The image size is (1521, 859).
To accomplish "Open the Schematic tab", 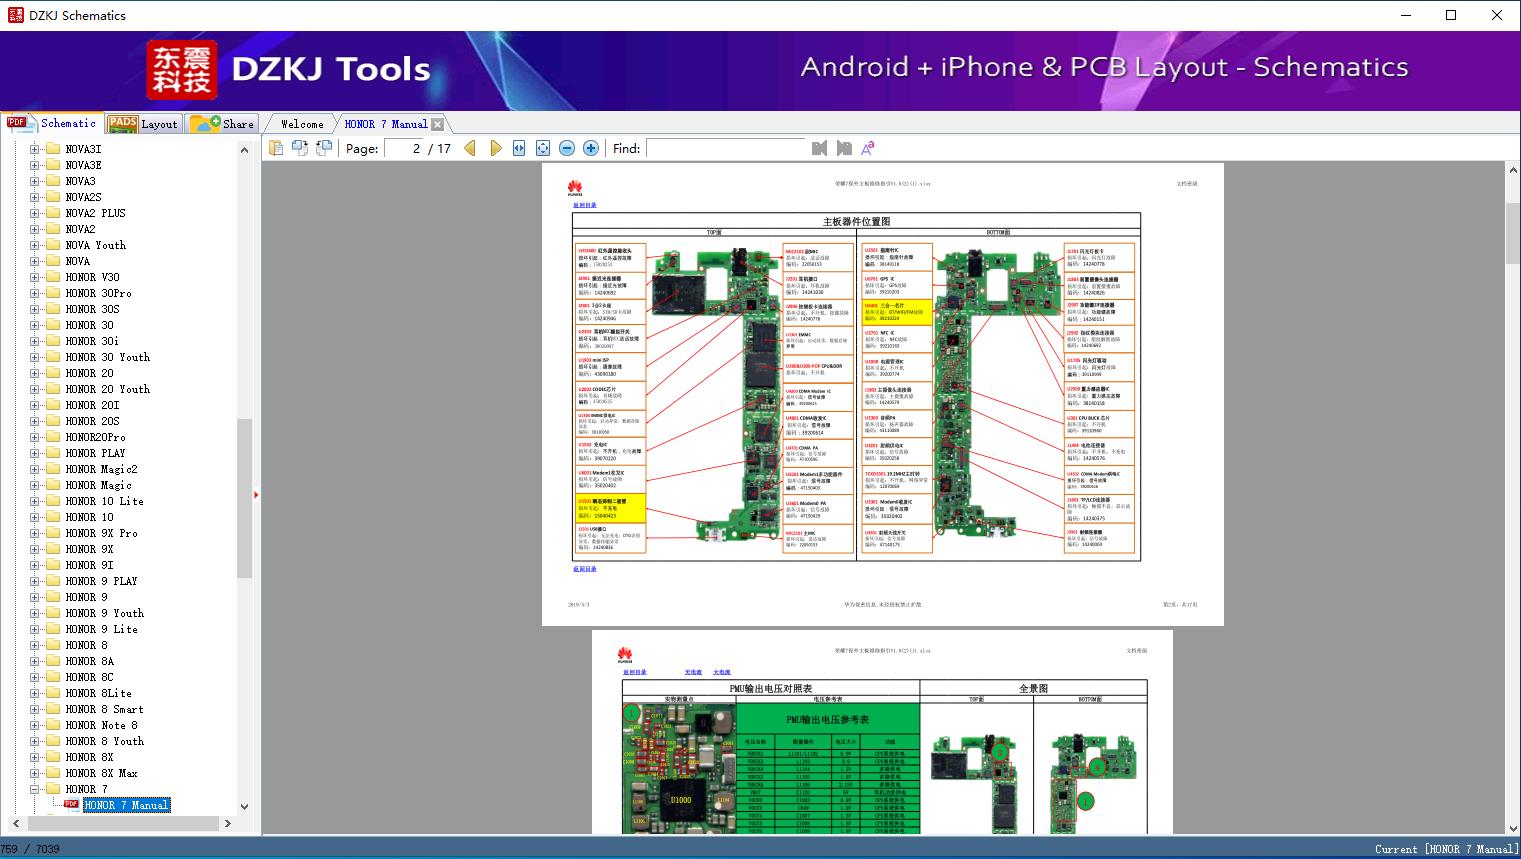I will coord(51,123).
